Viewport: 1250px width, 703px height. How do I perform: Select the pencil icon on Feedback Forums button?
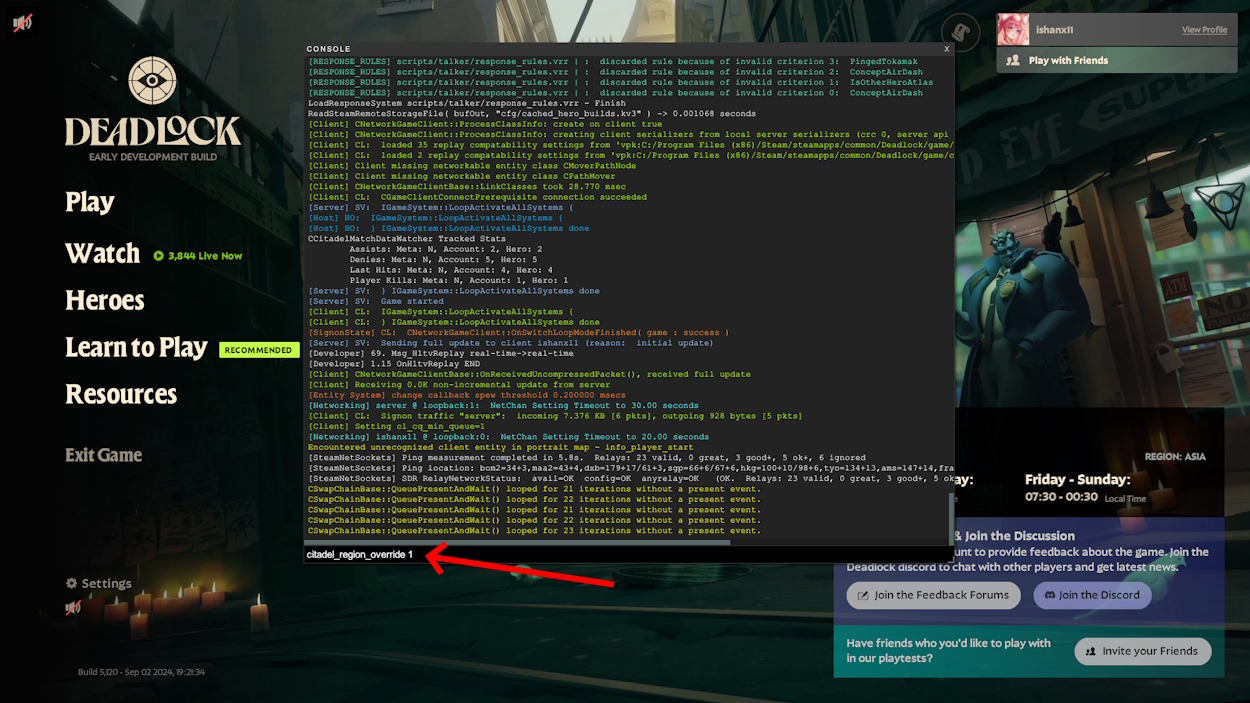click(x=864, y=595)
